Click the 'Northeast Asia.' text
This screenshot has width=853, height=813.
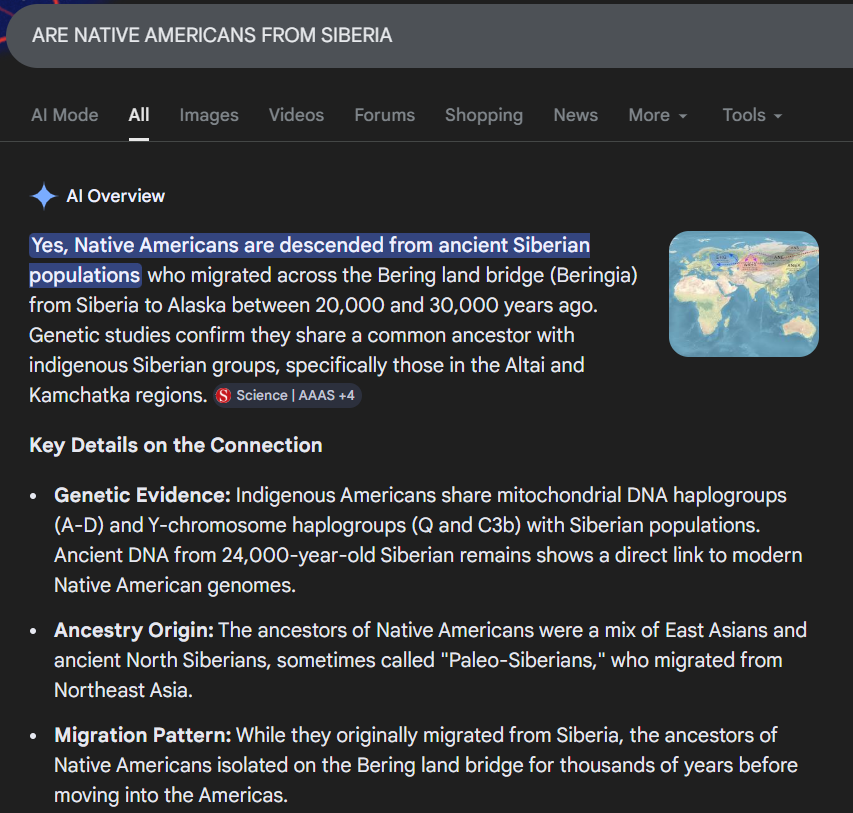[123, 690]
